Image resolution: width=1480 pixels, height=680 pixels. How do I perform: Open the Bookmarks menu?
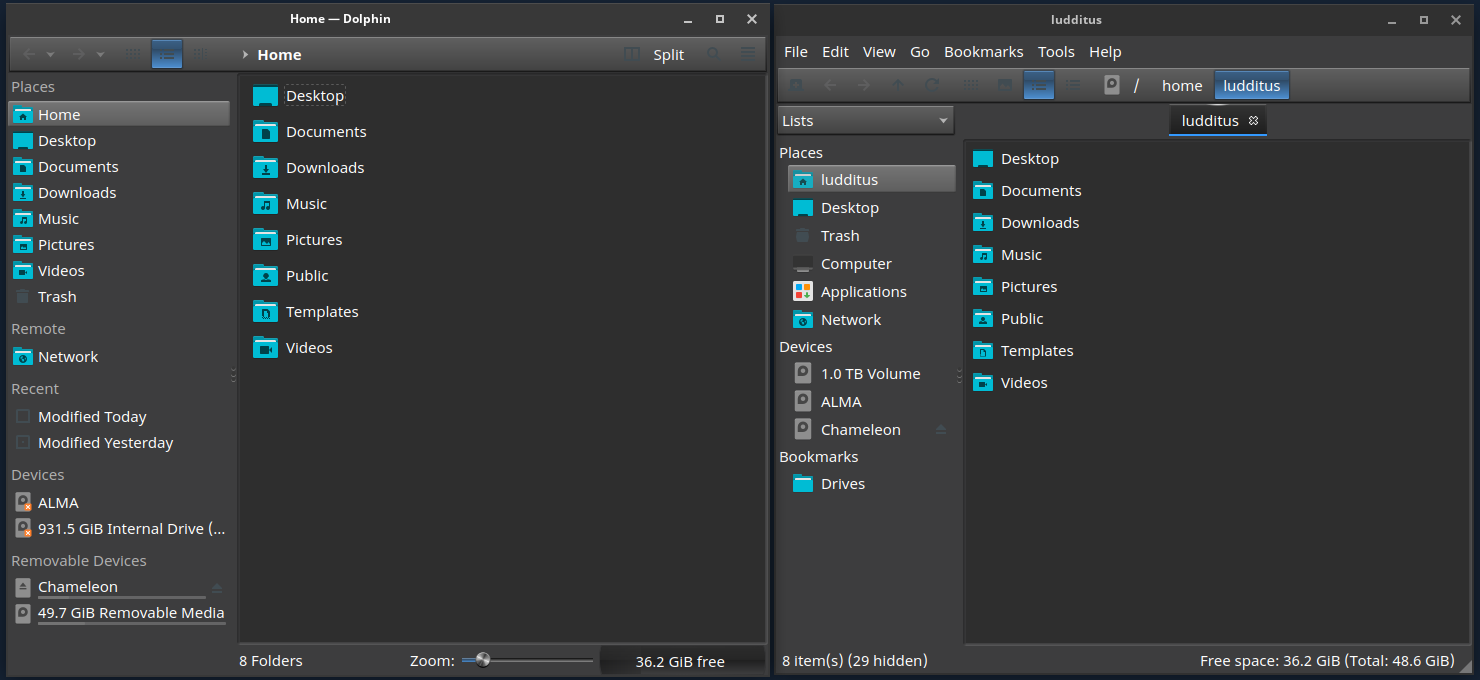983,52
